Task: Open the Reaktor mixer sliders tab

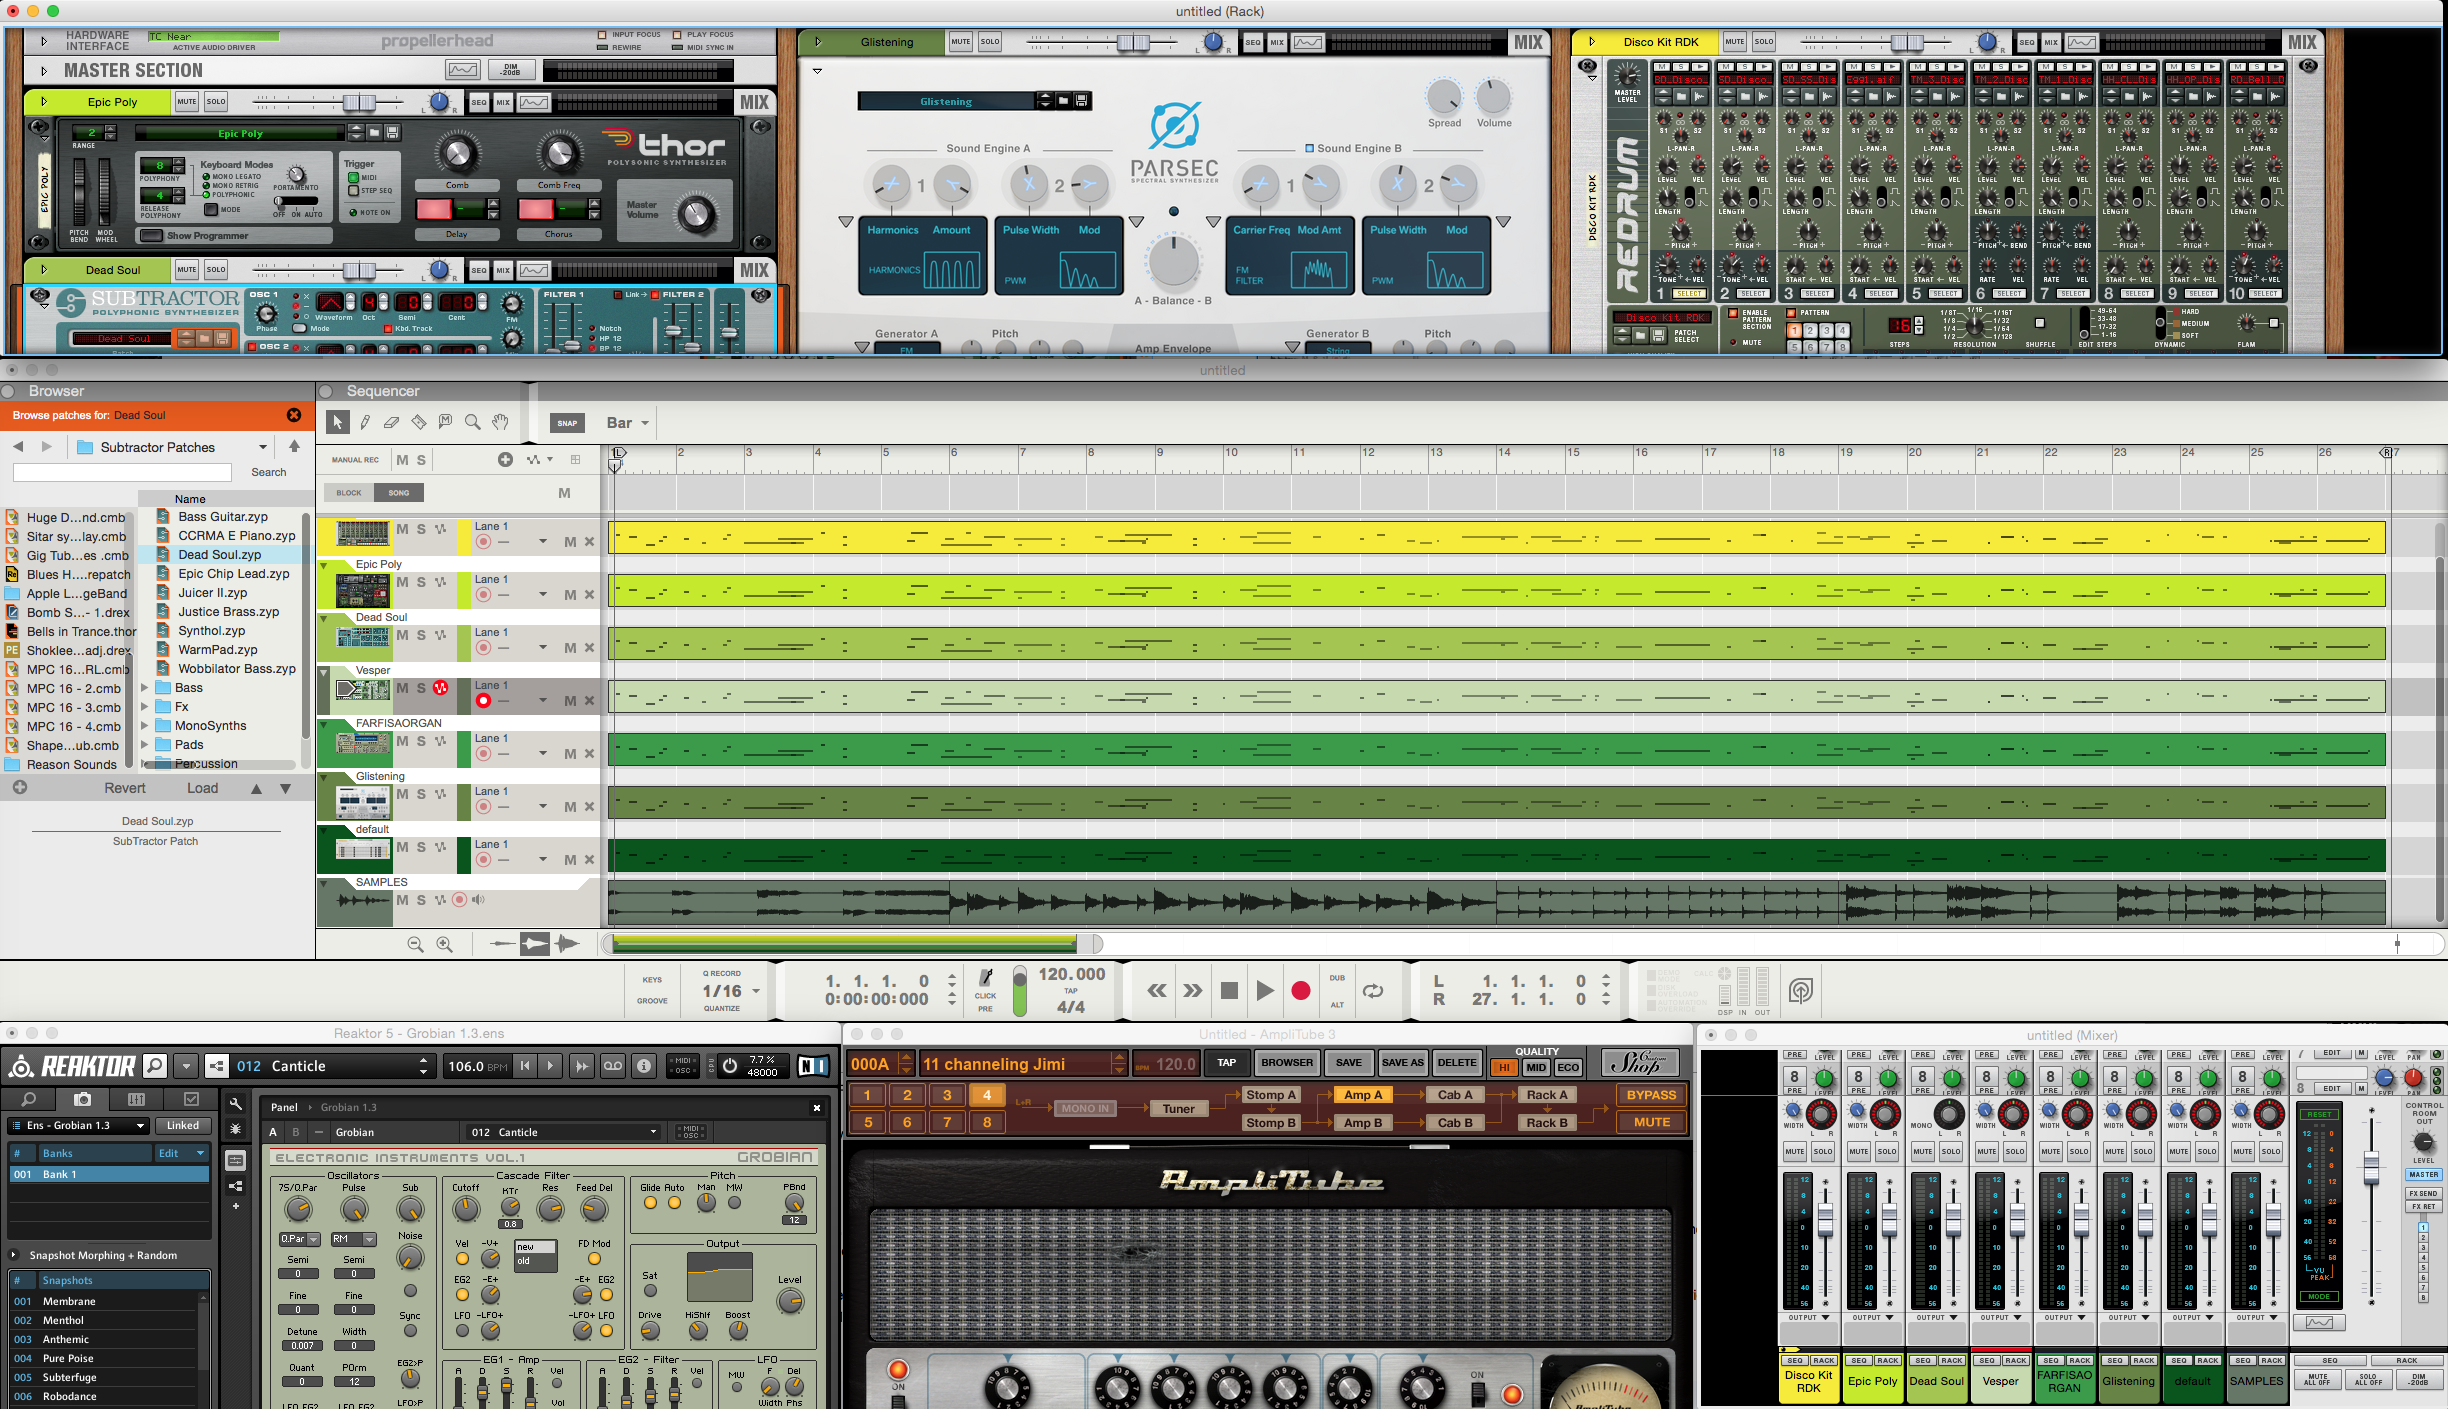Action: (x=137, y=1100)
